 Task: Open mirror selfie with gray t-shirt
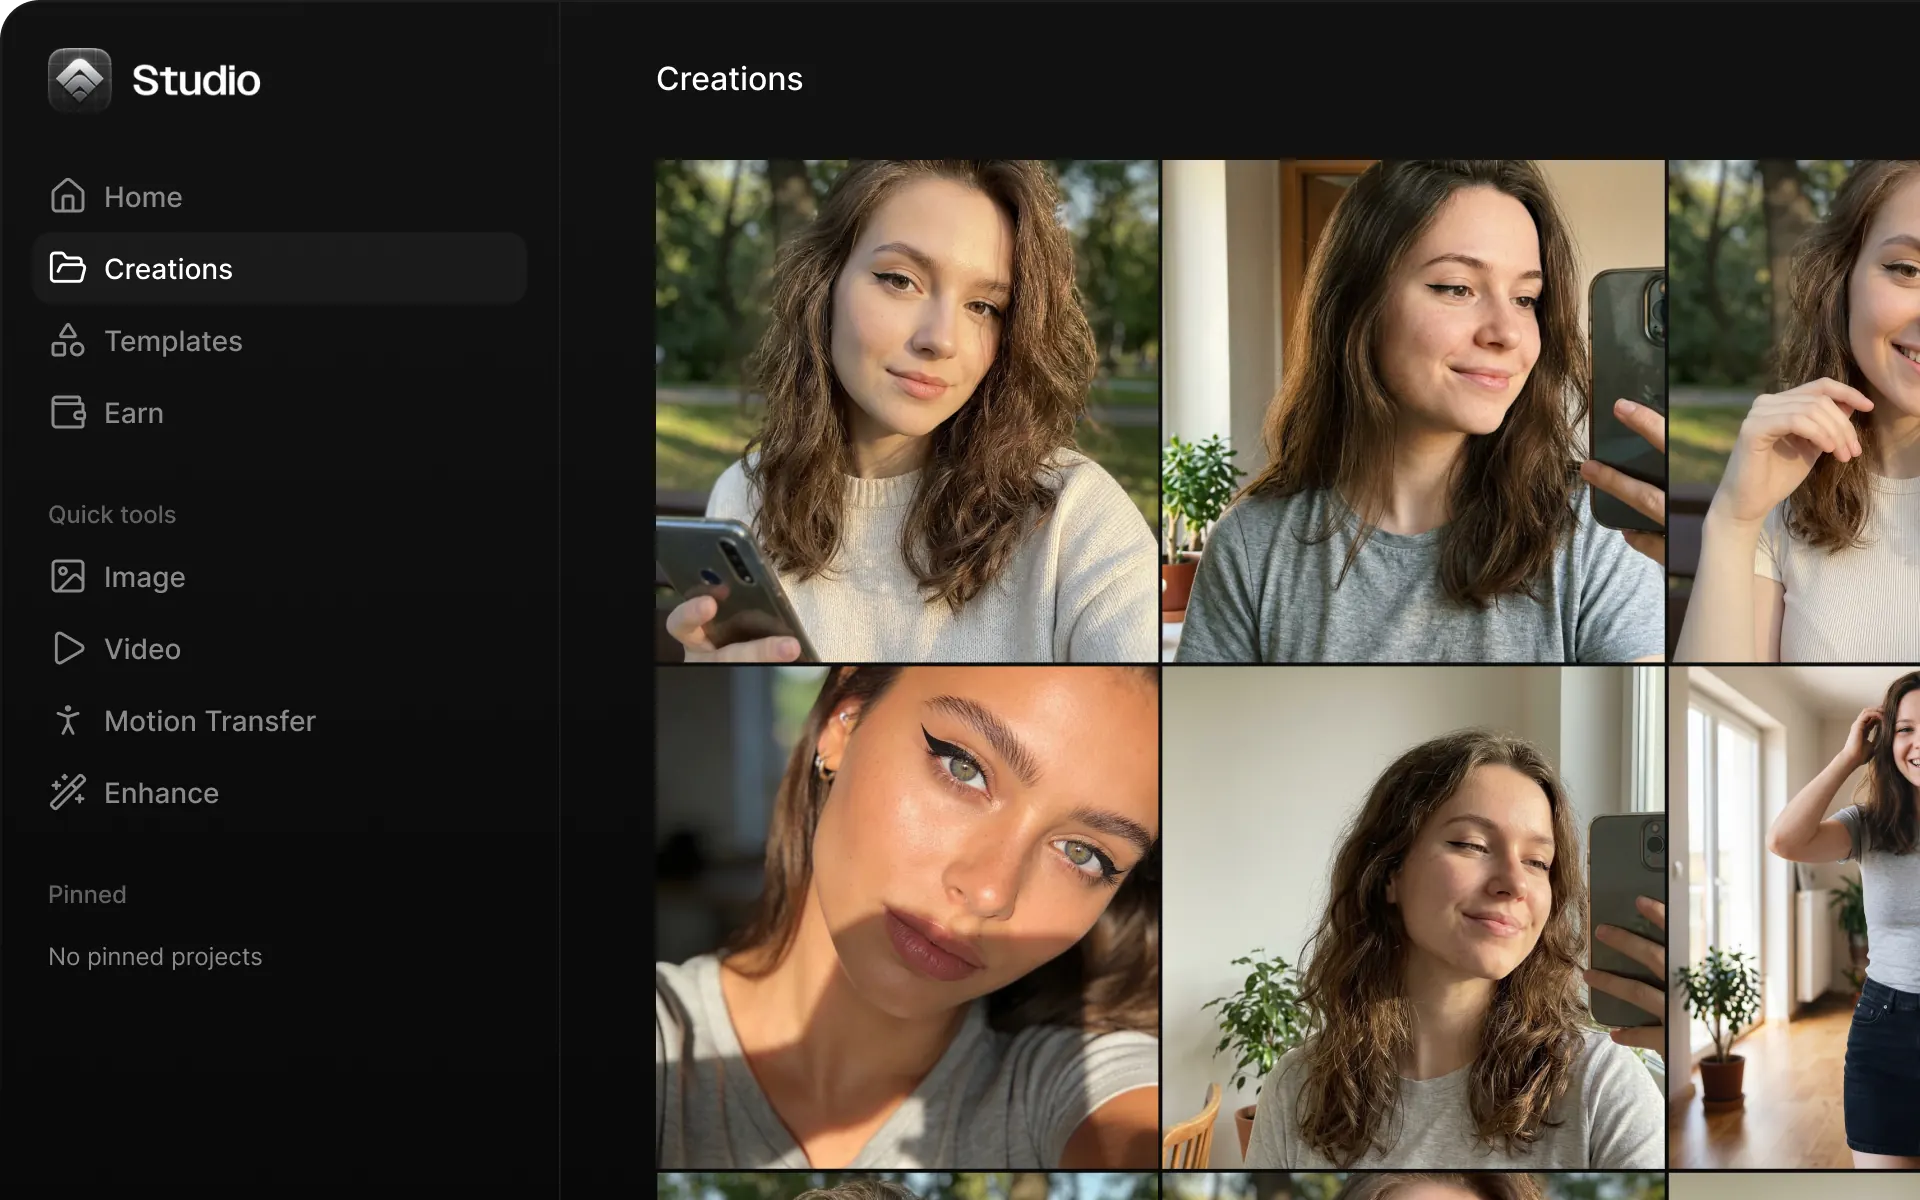1414,411
